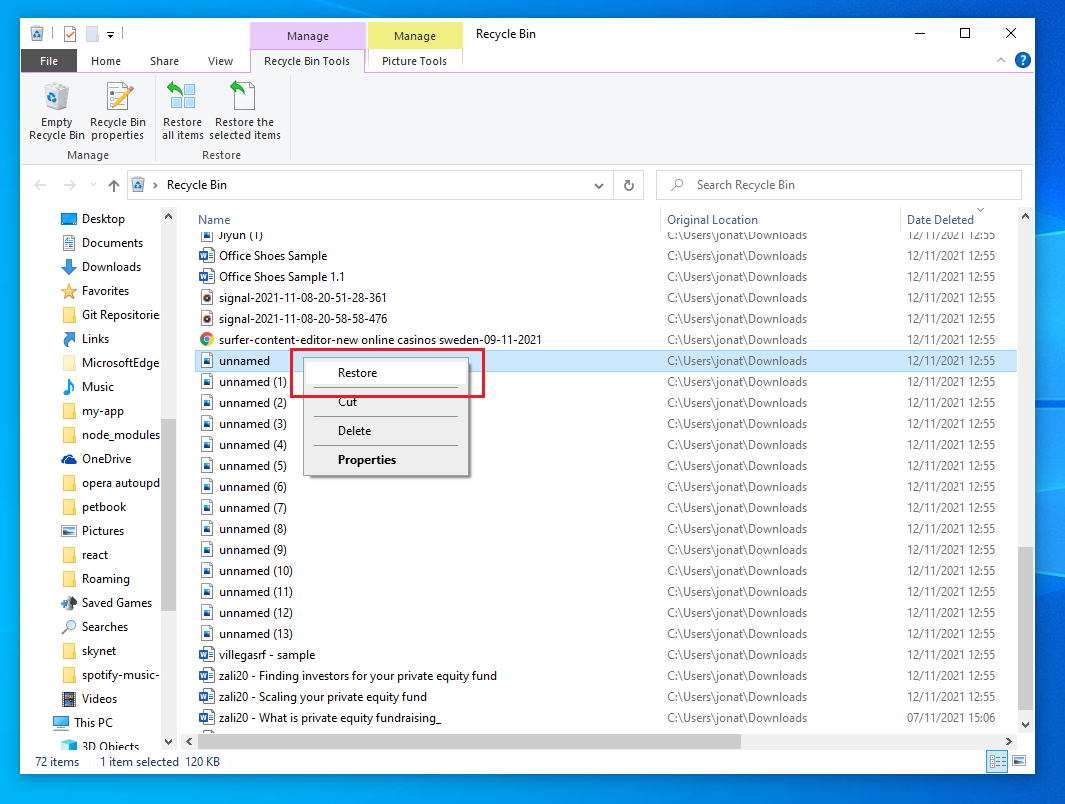Open Customize Quick Access Toolbar dropdown
The width and height of the screenshot is (1065, 804).
point(110,34)
